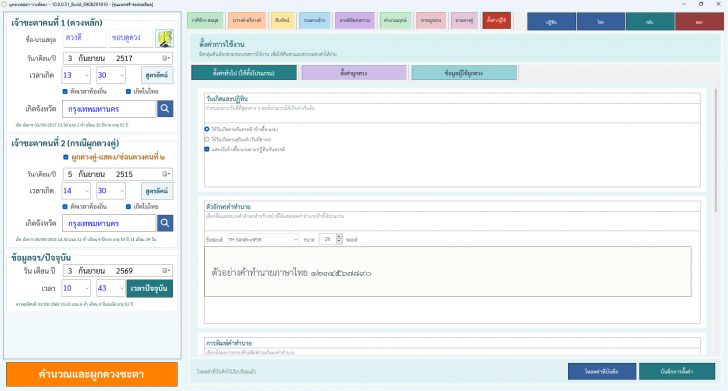Viewport: 728px width, 391px height.
Task: Search province for person 2 birthplace
Action: pyautogui.click(x=165, y=223)
